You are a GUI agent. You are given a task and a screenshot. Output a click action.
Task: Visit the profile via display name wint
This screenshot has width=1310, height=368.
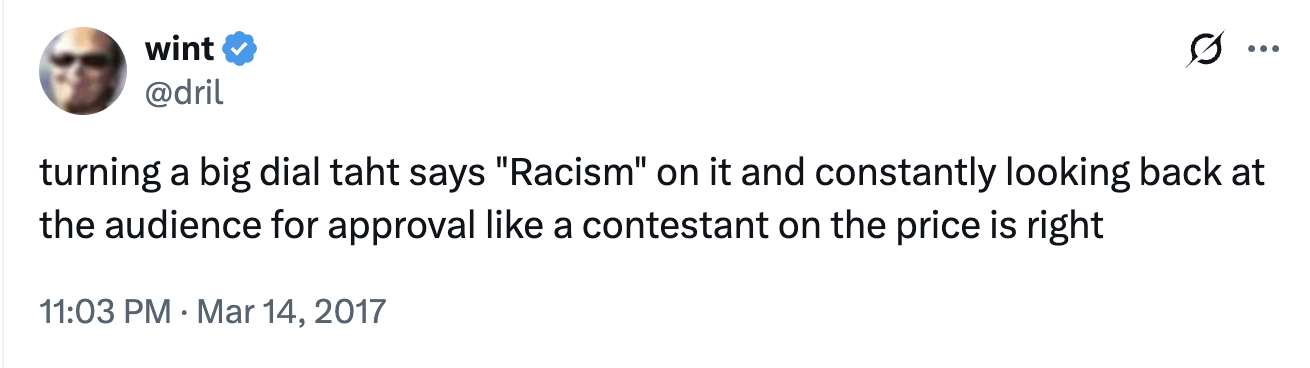pos(180,47)
